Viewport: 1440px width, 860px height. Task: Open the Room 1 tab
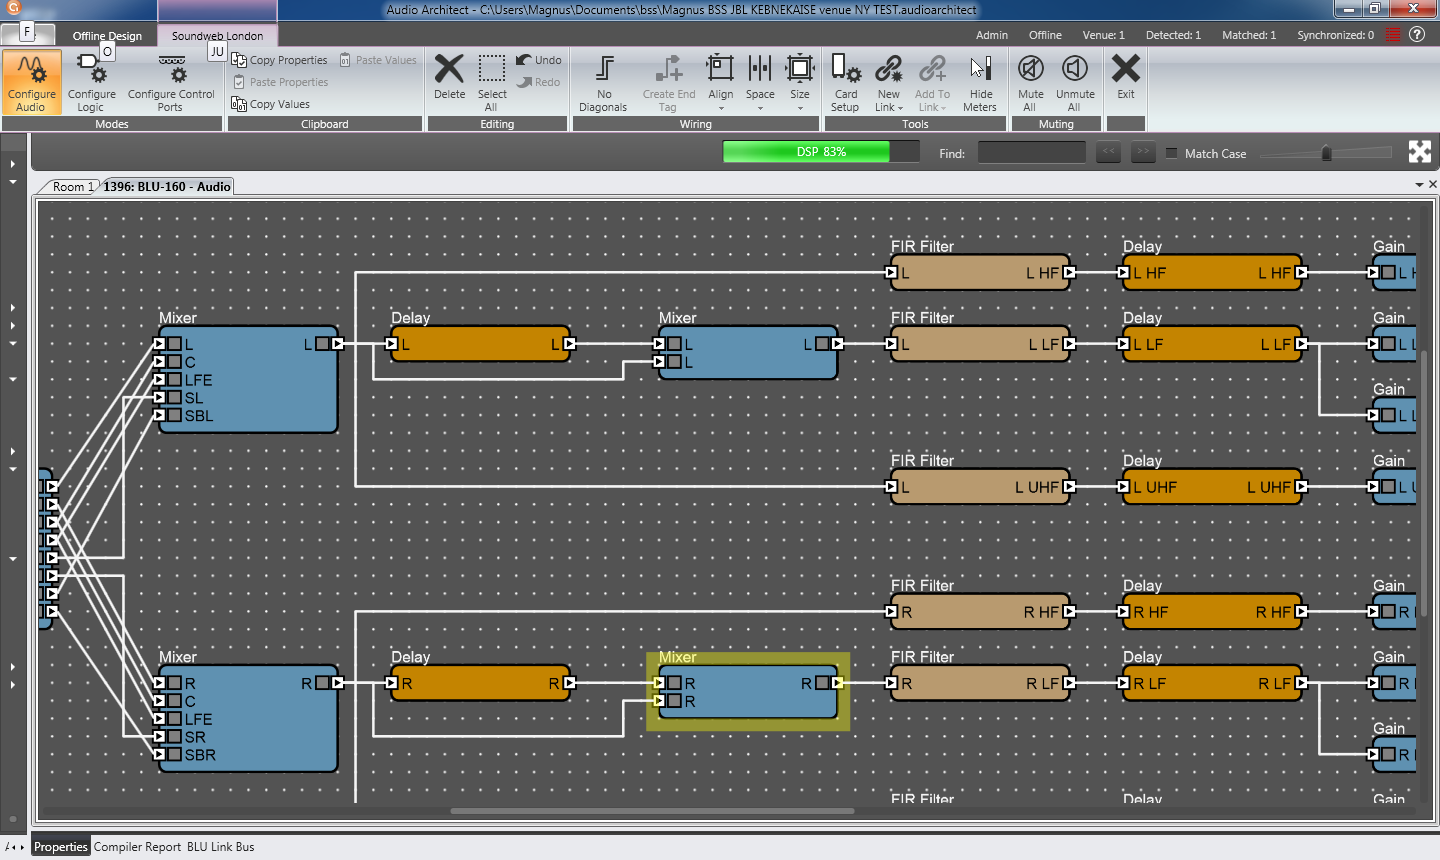coord(72,187)
